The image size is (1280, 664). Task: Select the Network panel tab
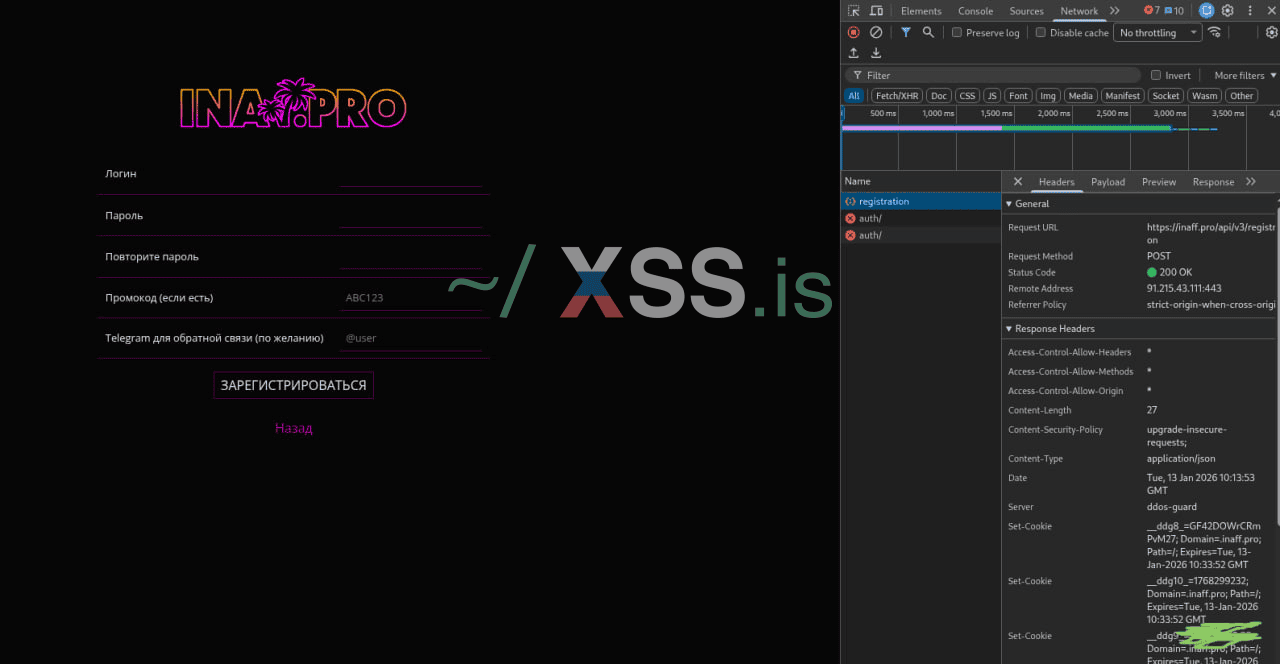pyautogui.click(x=1079, y=11)
